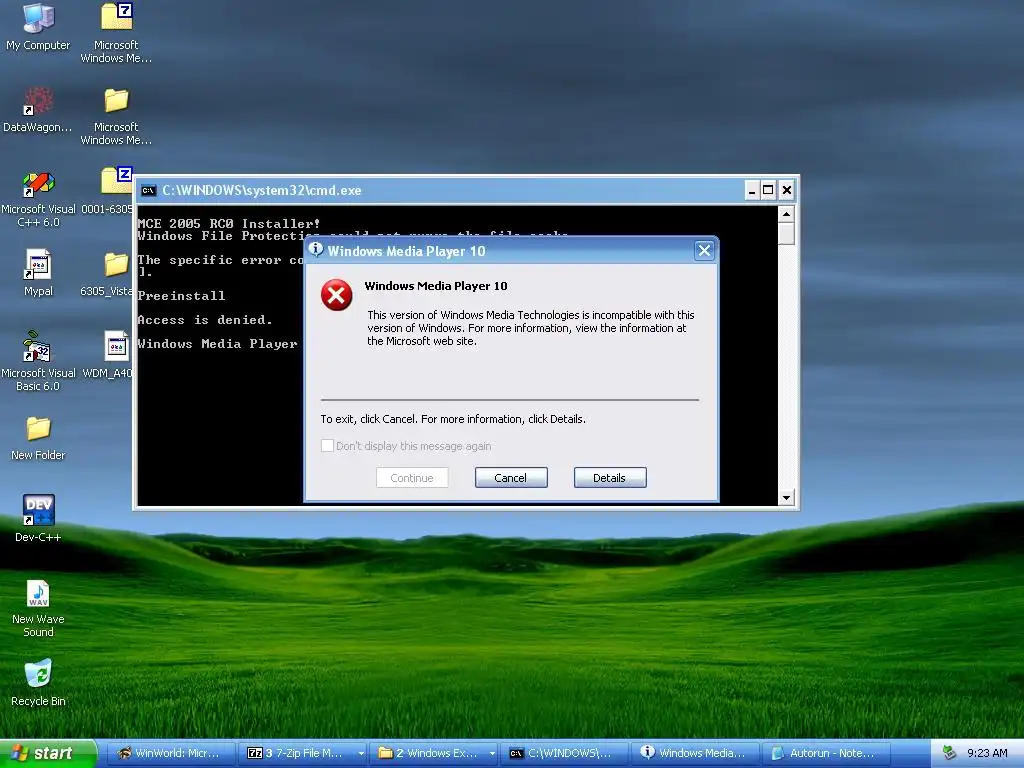Open the My Computer desktop icon
This screenshot has width=1024, height=768.
(x=38, y=26)
